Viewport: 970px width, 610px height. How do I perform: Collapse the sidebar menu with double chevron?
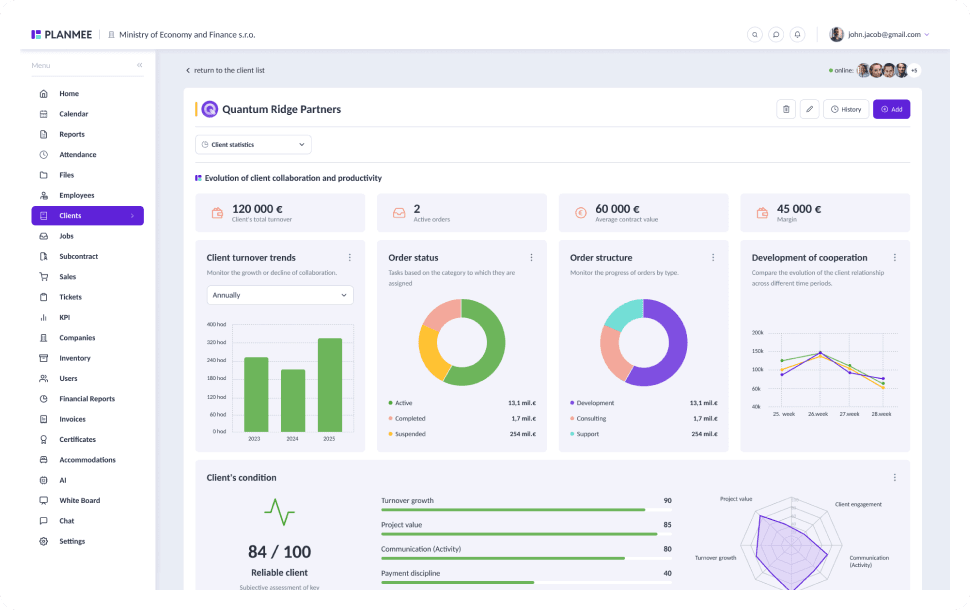140,65
